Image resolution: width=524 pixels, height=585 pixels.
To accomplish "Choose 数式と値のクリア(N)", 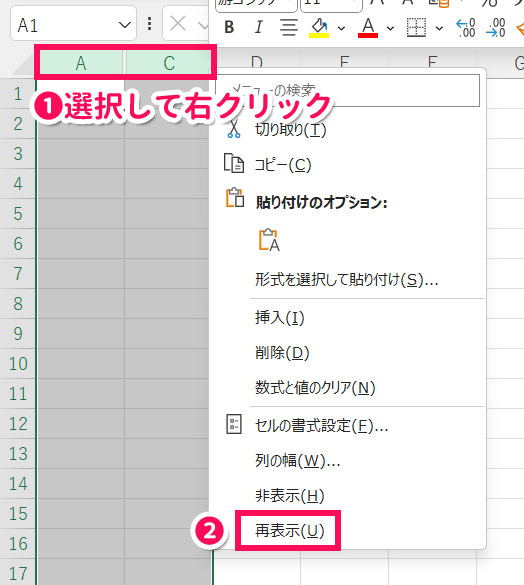I will [315, 388].
